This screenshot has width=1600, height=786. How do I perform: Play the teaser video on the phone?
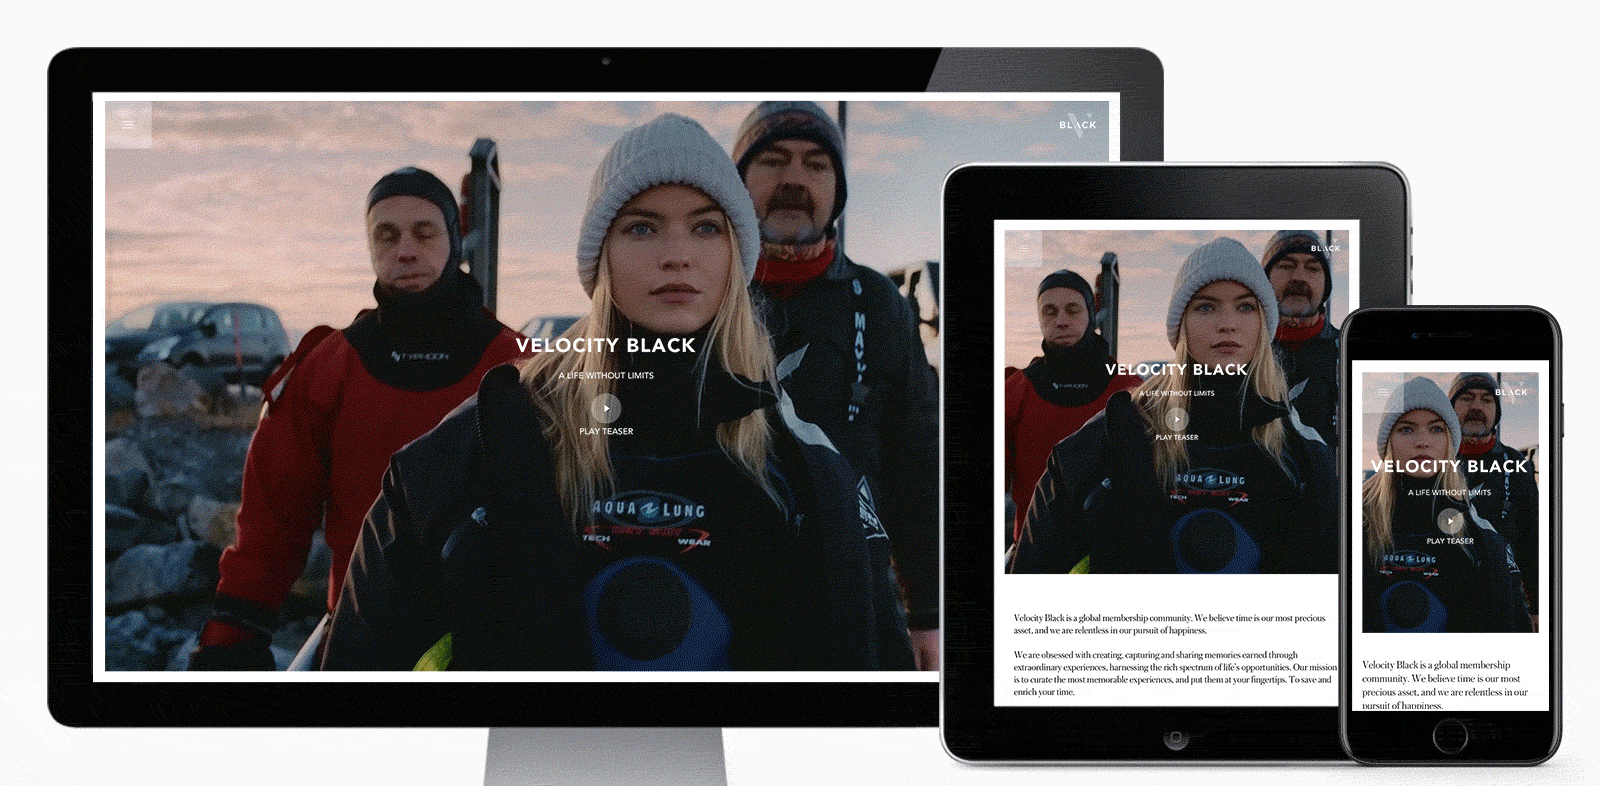[x=1450, y=521]
